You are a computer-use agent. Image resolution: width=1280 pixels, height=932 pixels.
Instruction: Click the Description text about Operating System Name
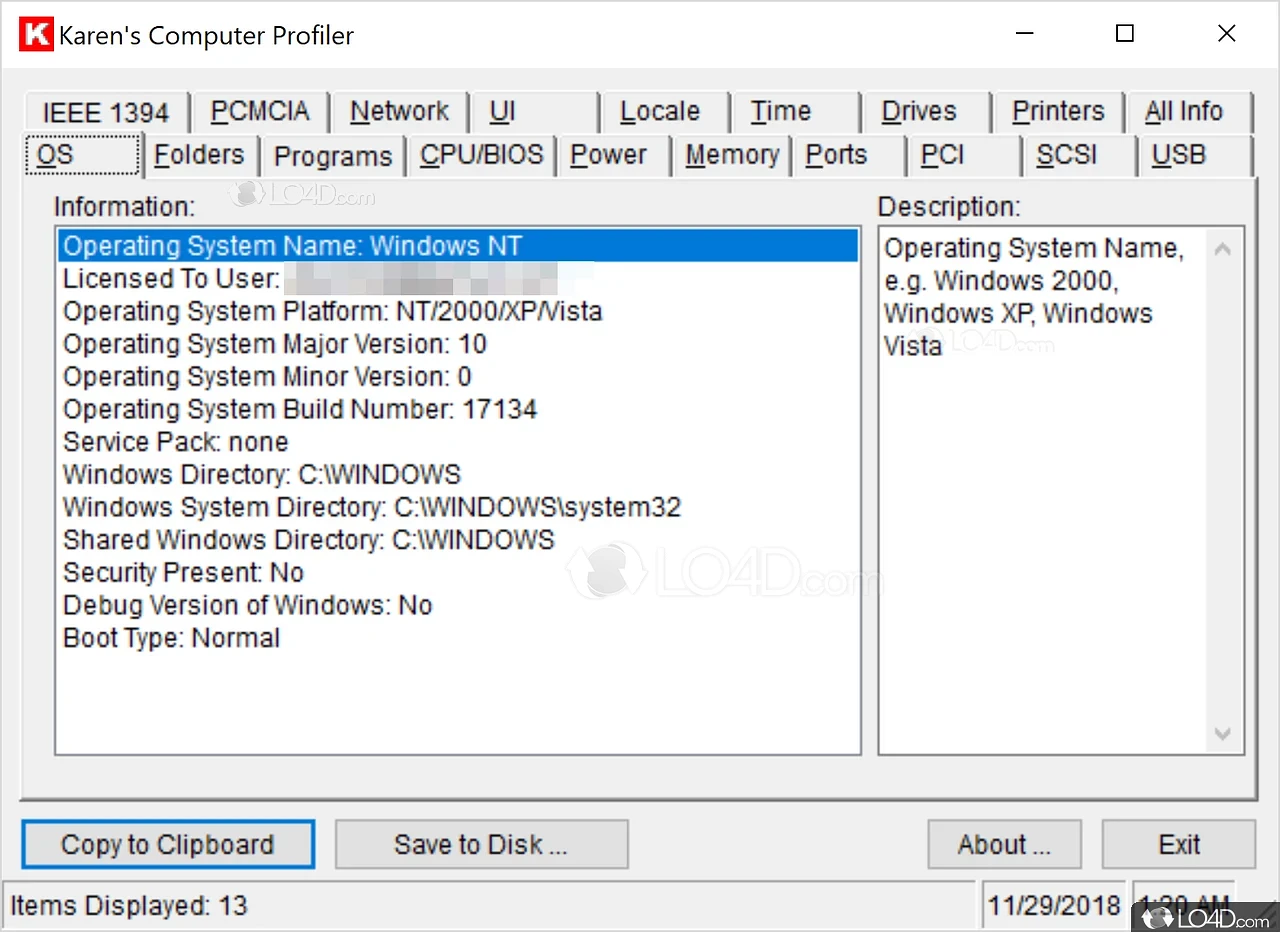point(1034,297)
